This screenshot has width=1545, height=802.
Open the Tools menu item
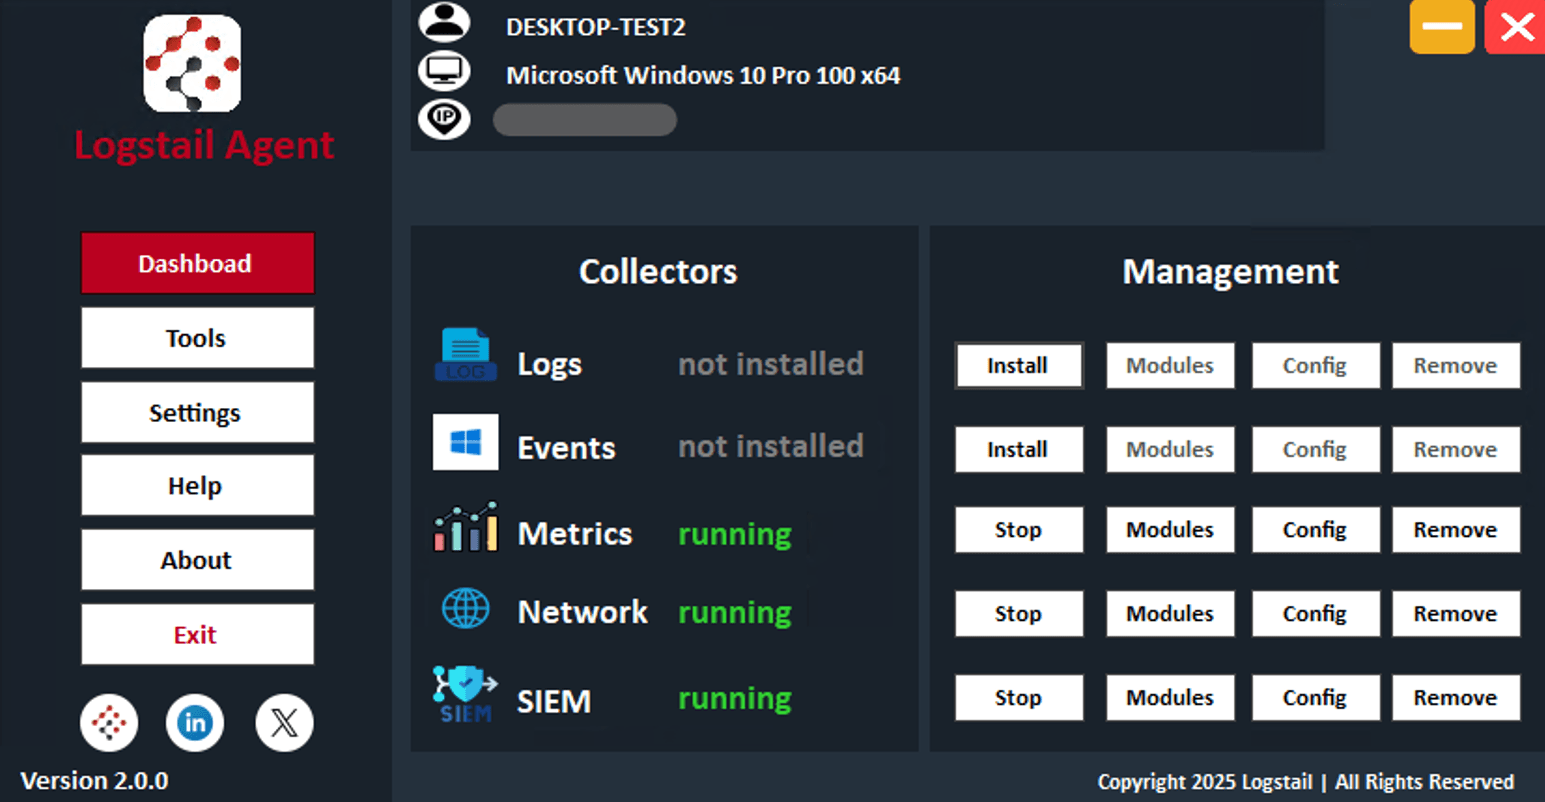pos(197,338)
